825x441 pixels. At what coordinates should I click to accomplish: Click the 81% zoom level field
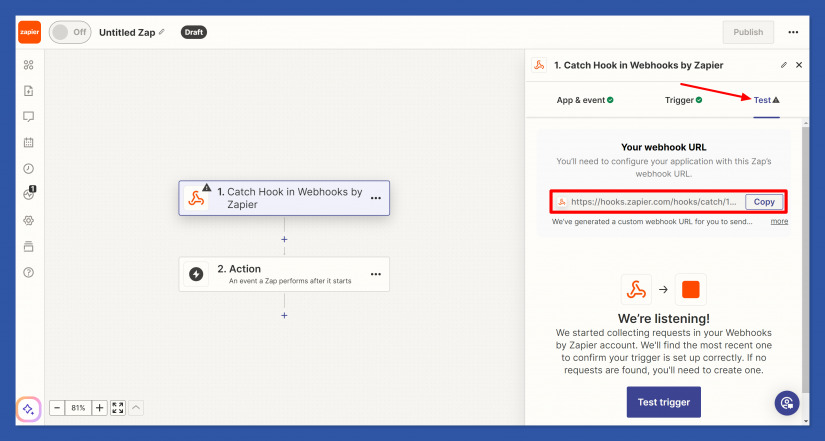click(78, 408)
